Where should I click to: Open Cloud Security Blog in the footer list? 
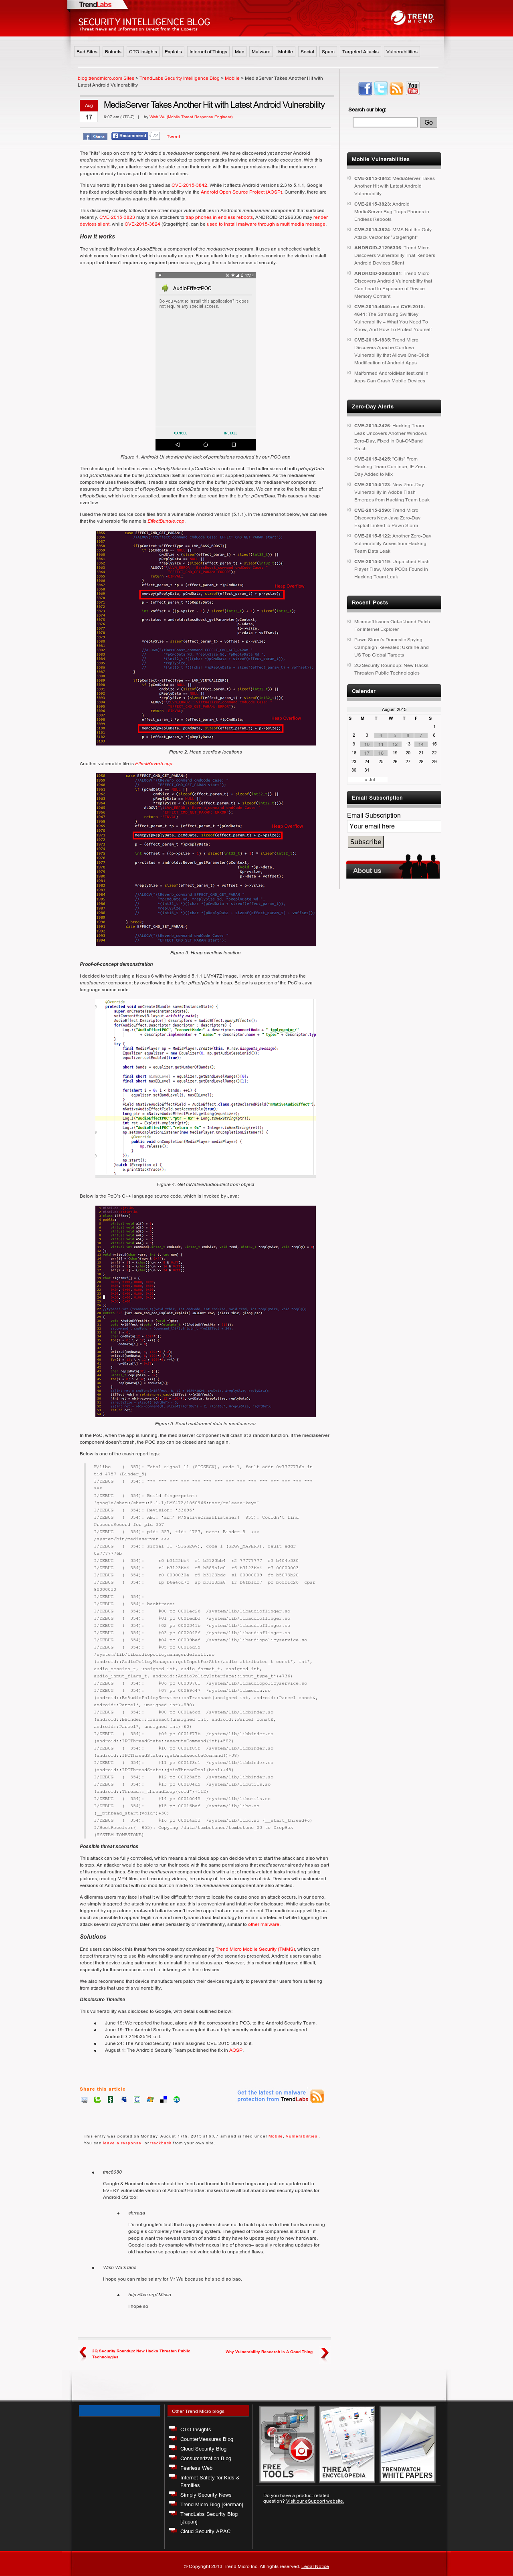coord(203,2449)
